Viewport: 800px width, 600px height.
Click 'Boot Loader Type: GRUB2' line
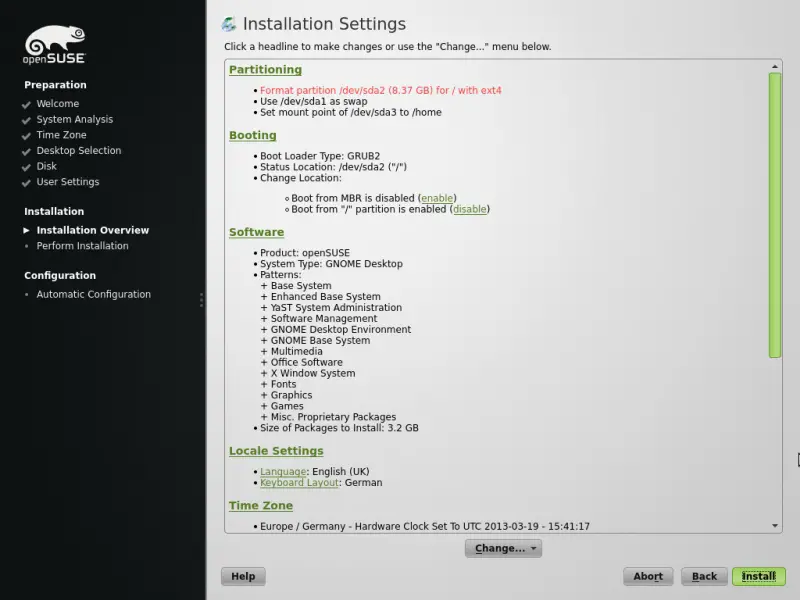320,156
